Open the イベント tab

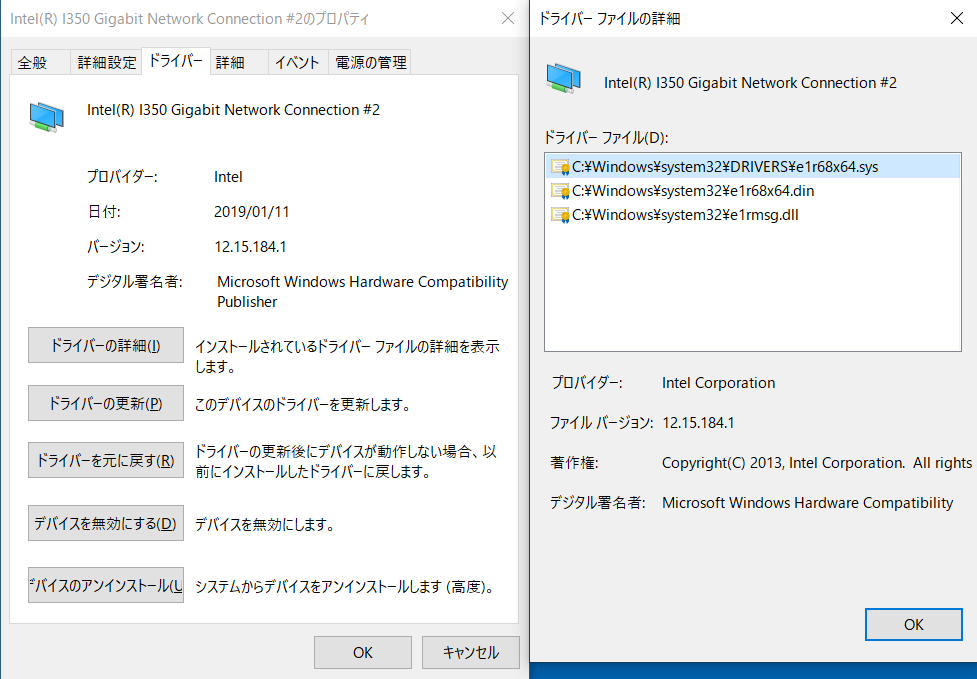point(297,61)
